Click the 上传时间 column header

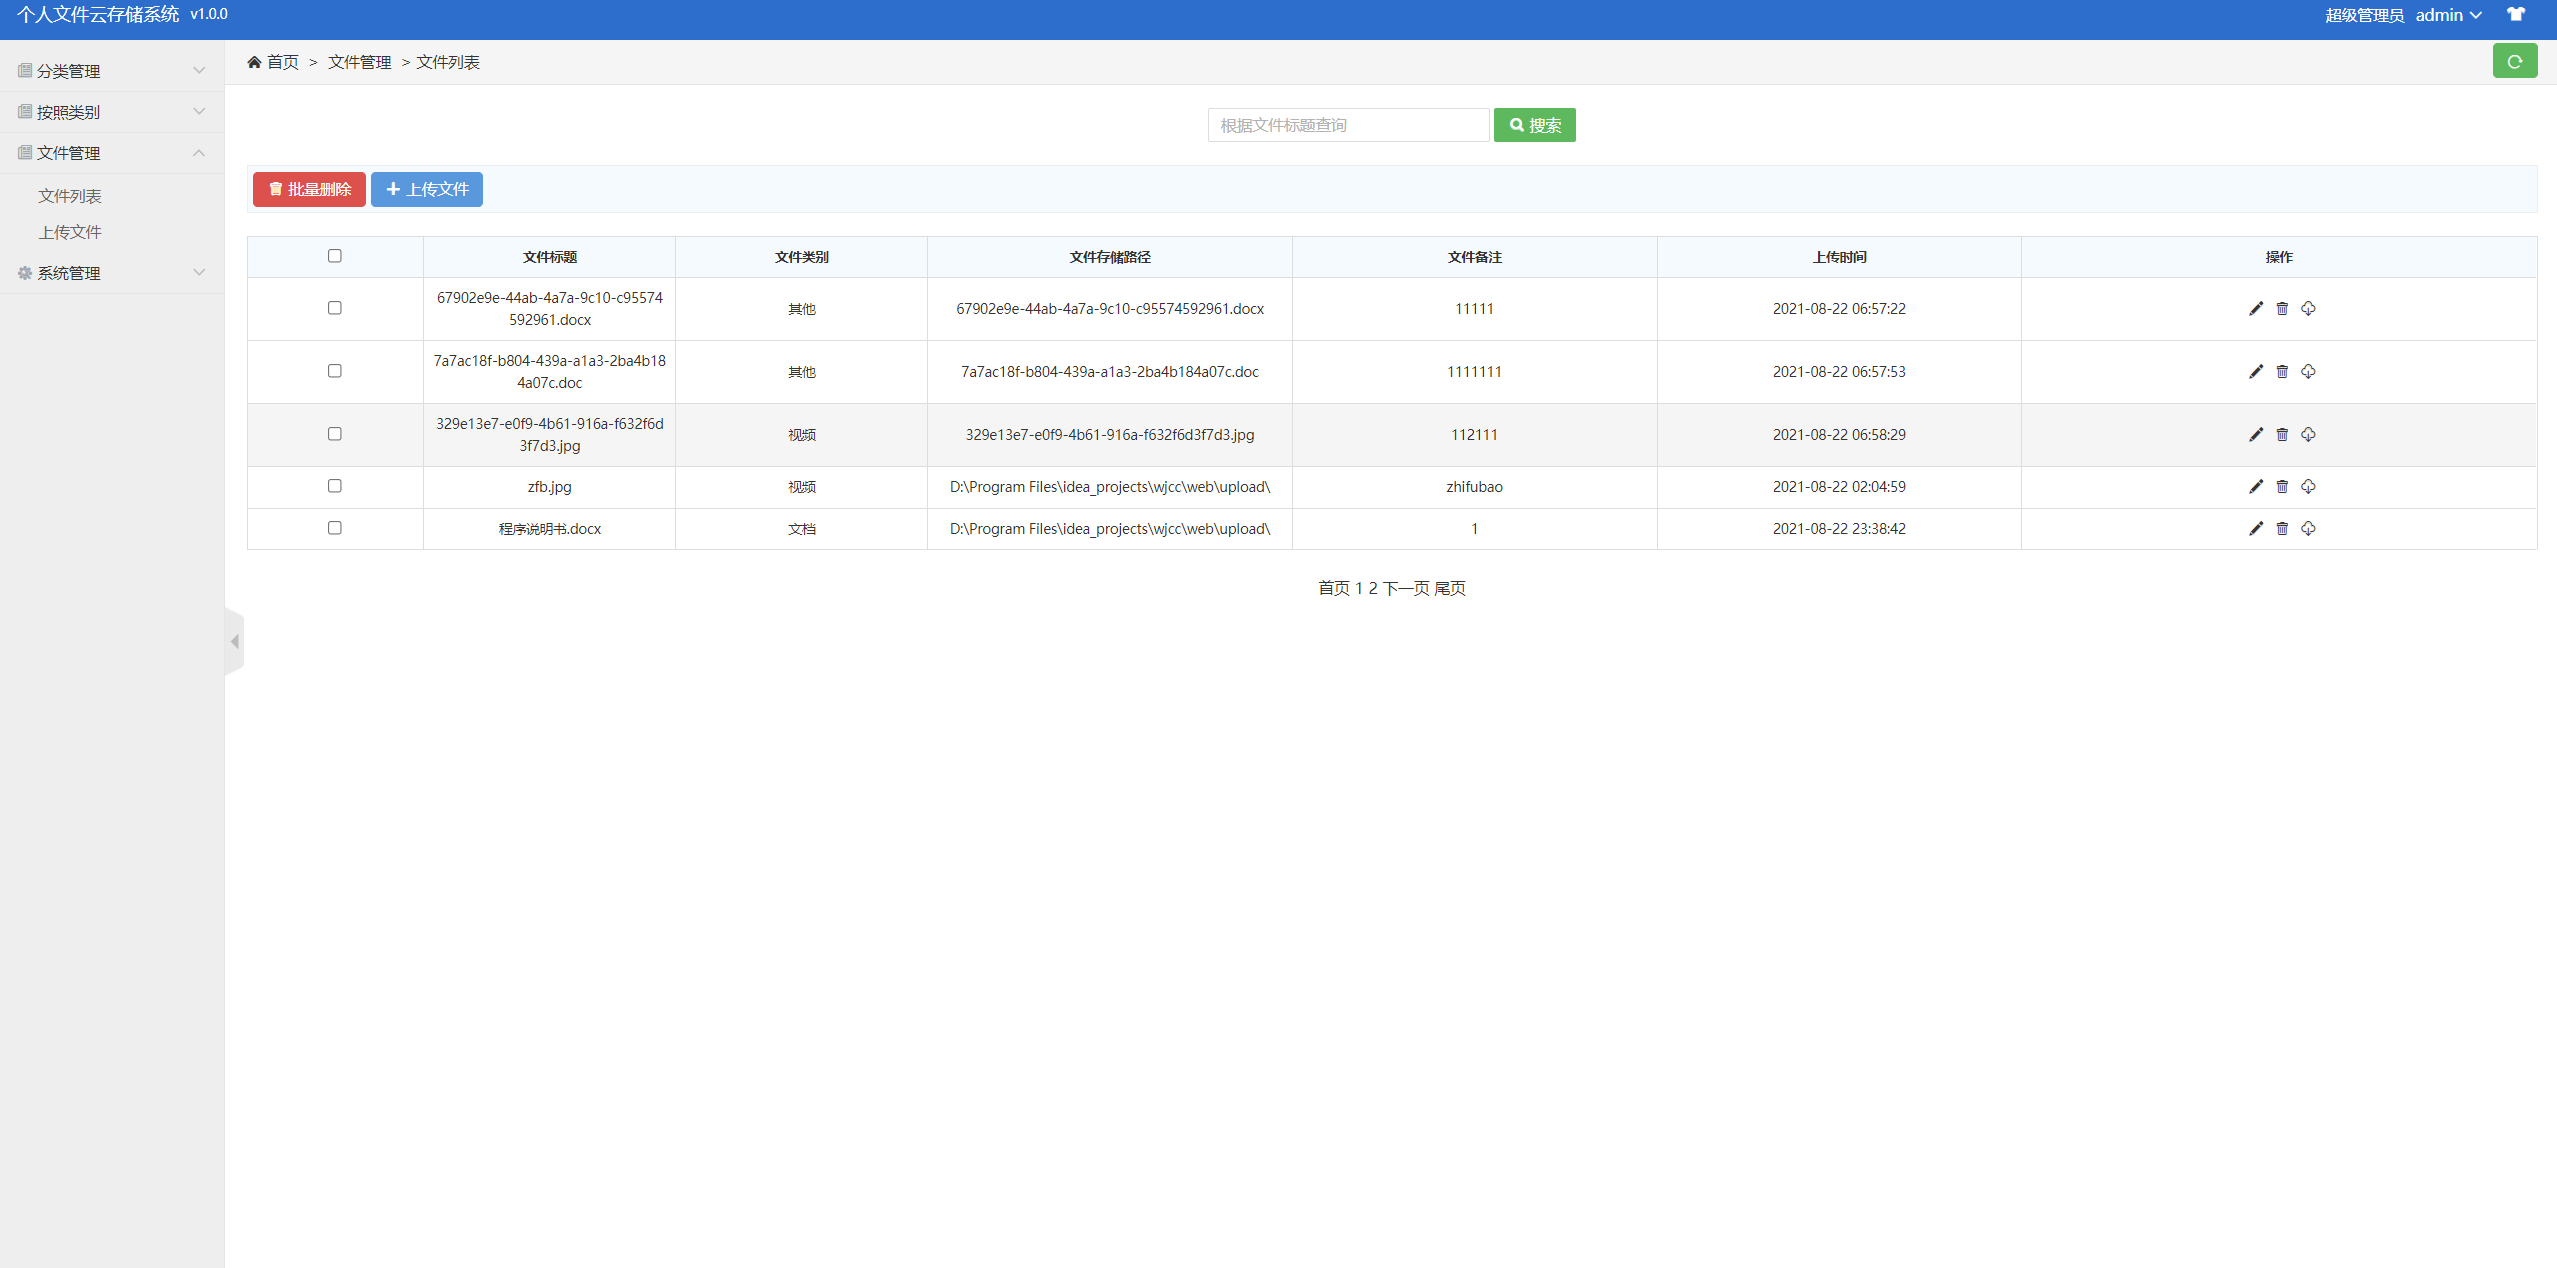tap(1839, 257)
